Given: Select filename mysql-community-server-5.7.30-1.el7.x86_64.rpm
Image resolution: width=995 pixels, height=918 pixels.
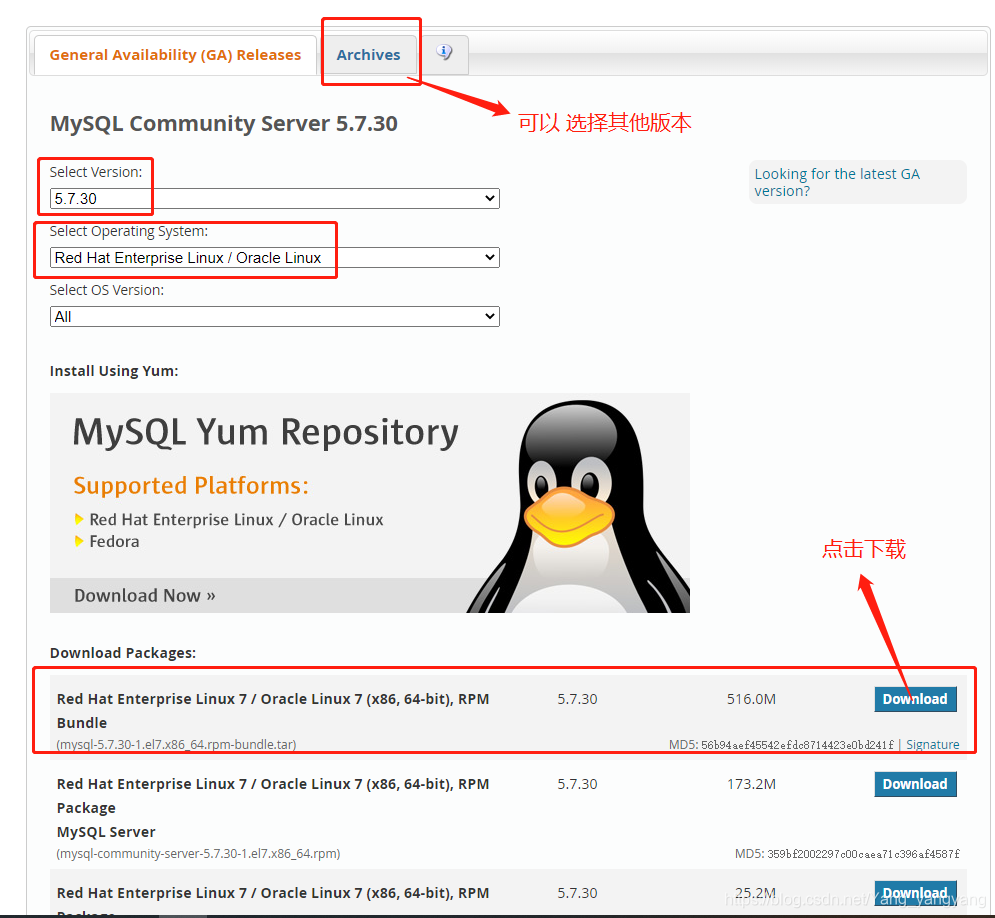Looking at the screenshot, I should [x=198, y=853].
